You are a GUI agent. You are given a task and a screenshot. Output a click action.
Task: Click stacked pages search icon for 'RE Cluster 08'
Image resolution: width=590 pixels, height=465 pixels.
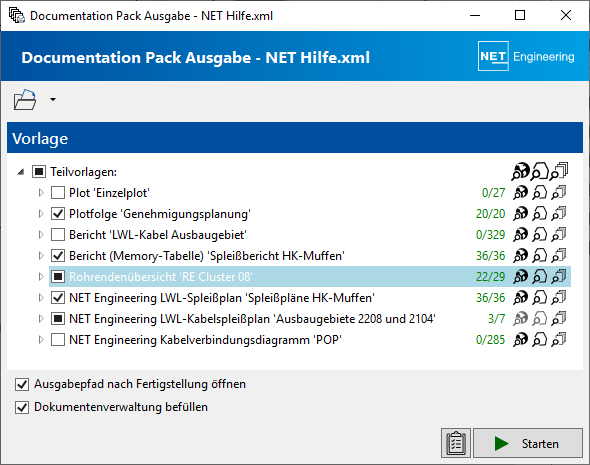[x=559, y=277]
